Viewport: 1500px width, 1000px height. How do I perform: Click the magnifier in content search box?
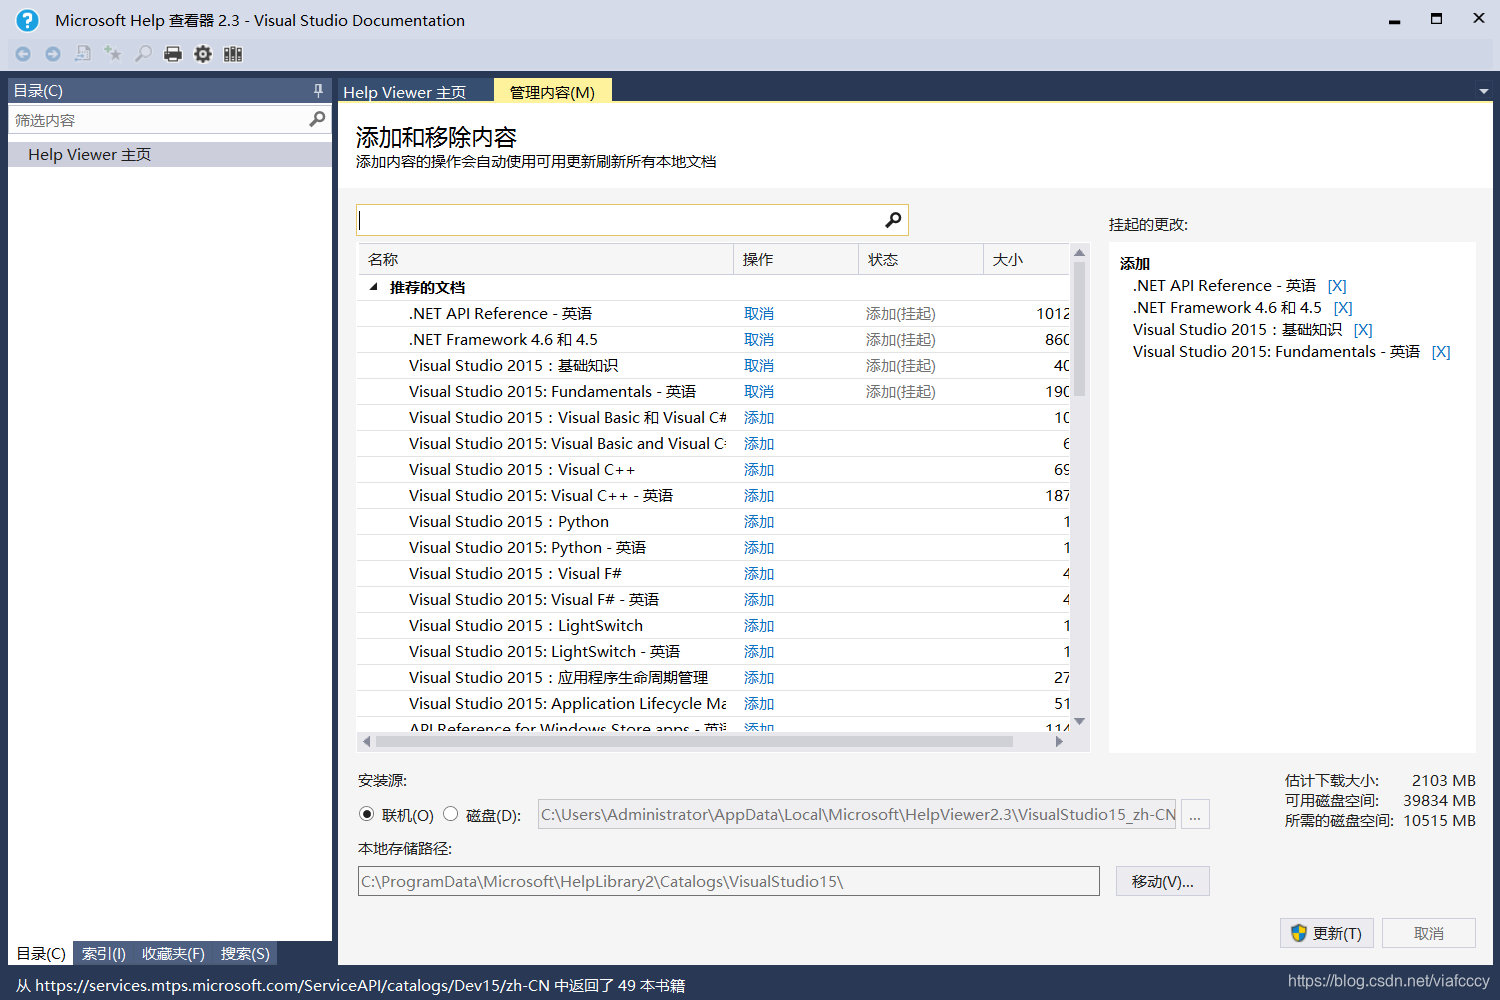click(x=893, y=220)
